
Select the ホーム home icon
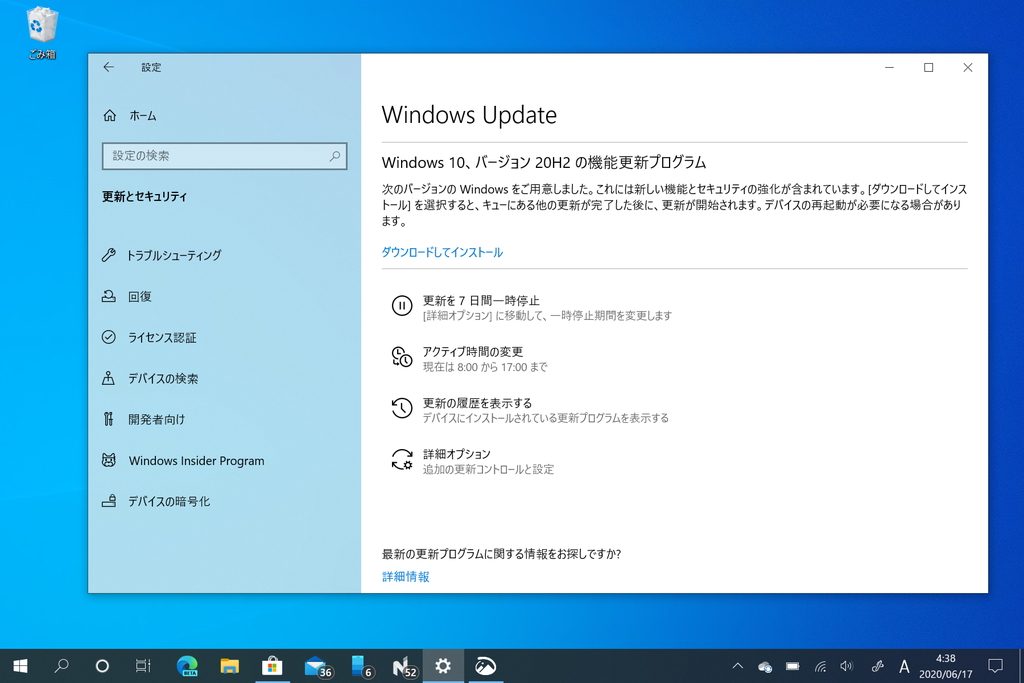110,115
